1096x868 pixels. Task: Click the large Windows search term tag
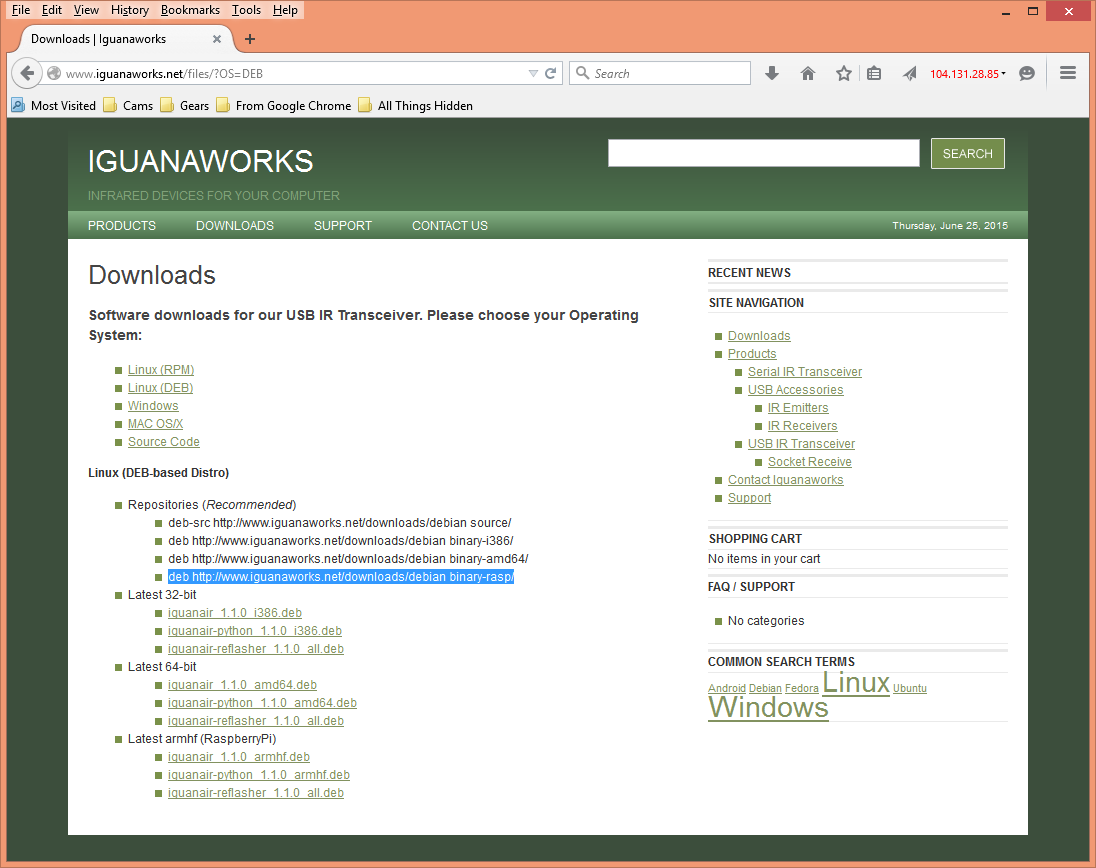767,707
